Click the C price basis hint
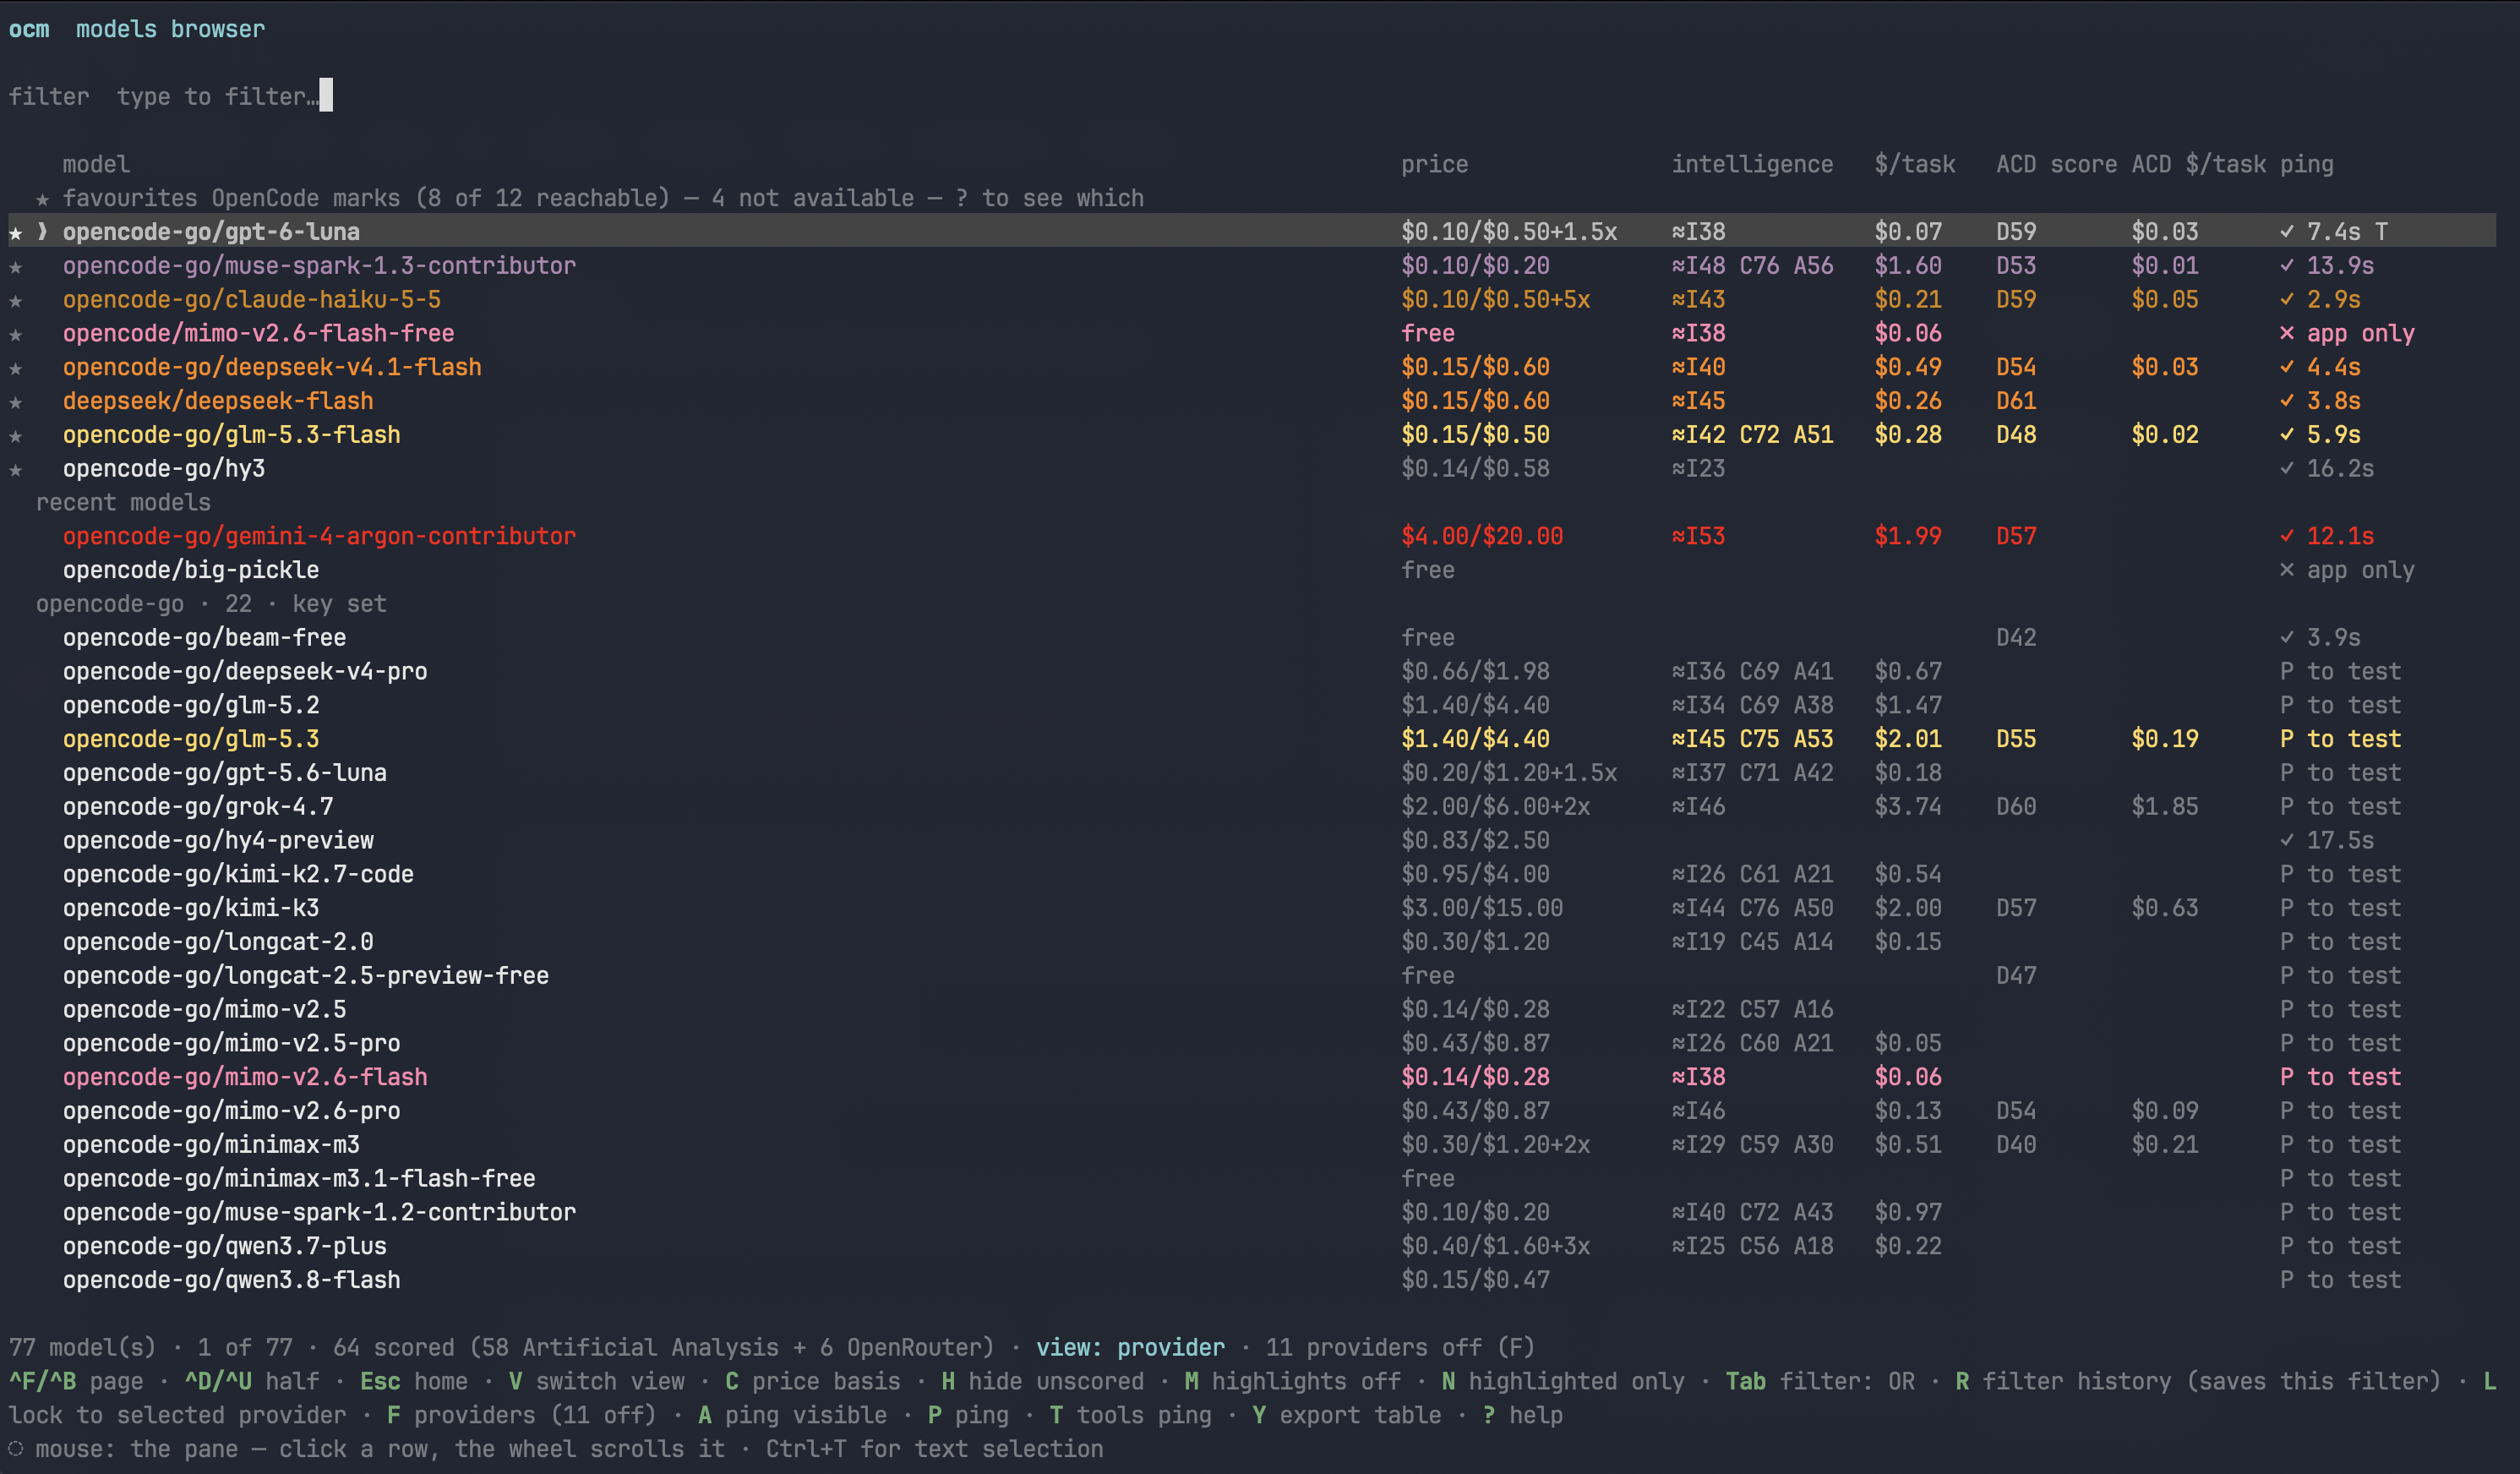This screenshot has width=2520, height=1474. point(813,1381)
